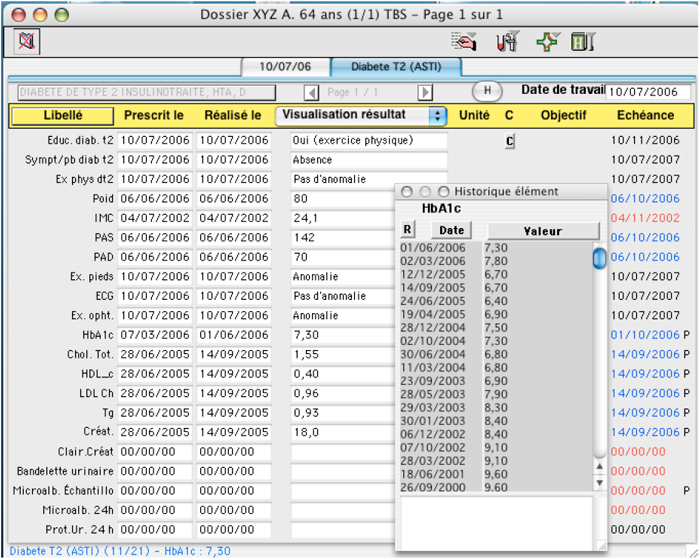Click the Clair.Créat prescrit date field
The height and width of the screenshot is (558, 700).
pos(155,452)
